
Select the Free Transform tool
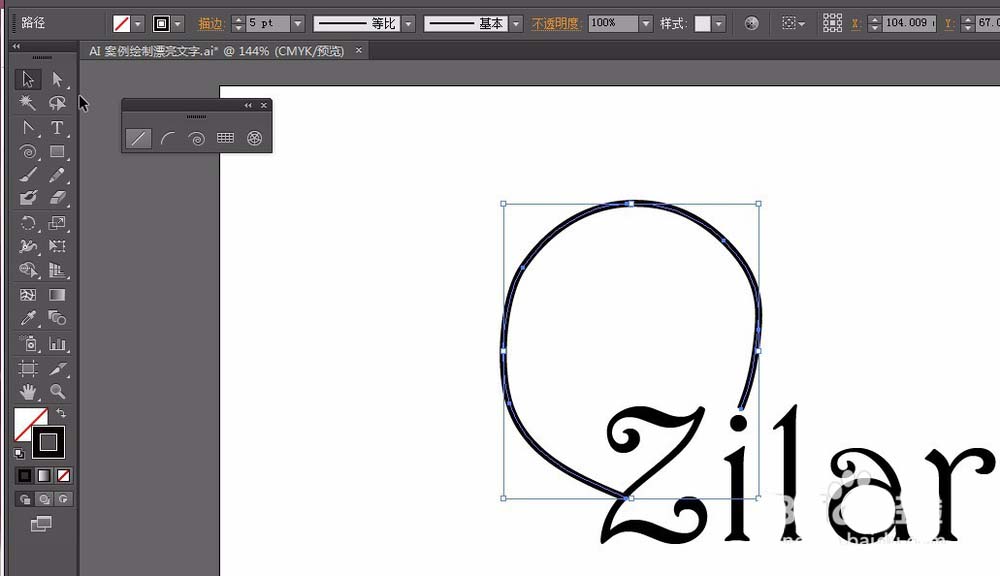57,246
